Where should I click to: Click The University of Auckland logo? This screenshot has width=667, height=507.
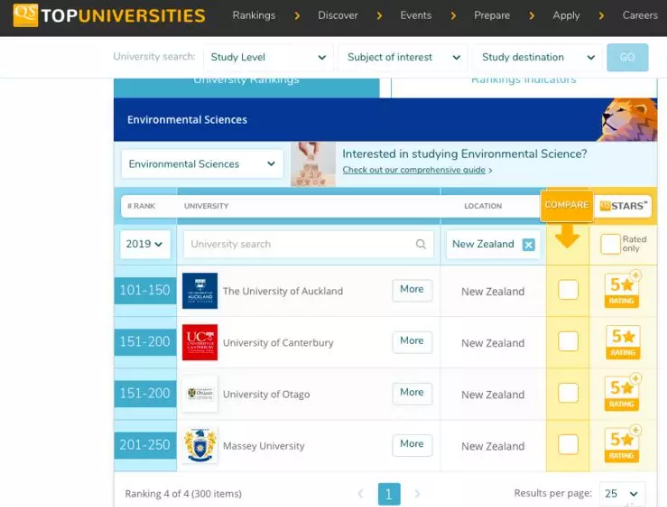pos(200,291)
